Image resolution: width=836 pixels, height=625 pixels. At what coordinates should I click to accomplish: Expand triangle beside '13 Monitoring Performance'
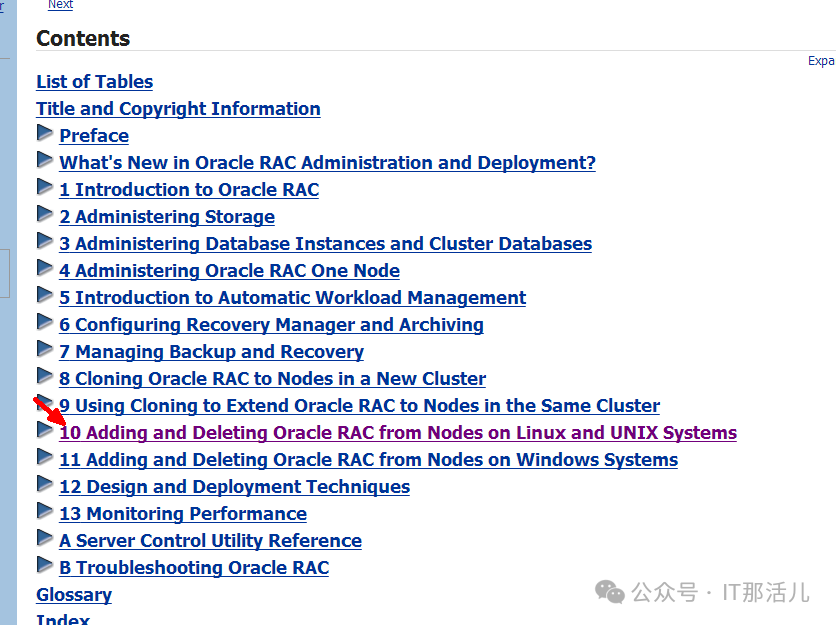45,511
